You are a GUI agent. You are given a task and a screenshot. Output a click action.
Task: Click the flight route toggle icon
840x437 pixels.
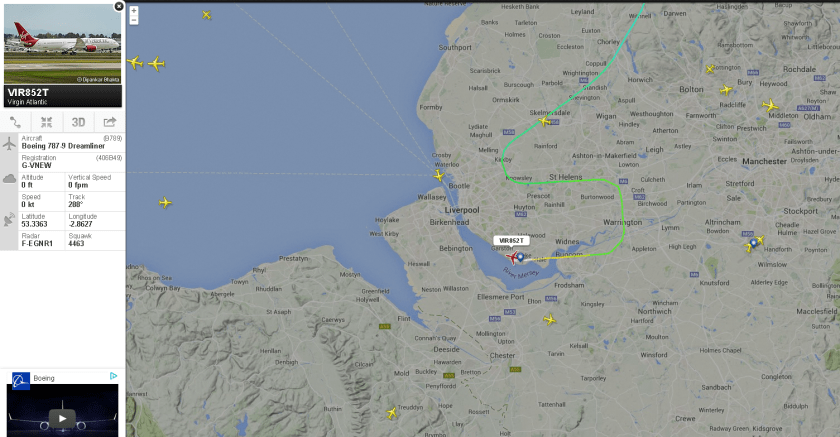coord(15,122)
